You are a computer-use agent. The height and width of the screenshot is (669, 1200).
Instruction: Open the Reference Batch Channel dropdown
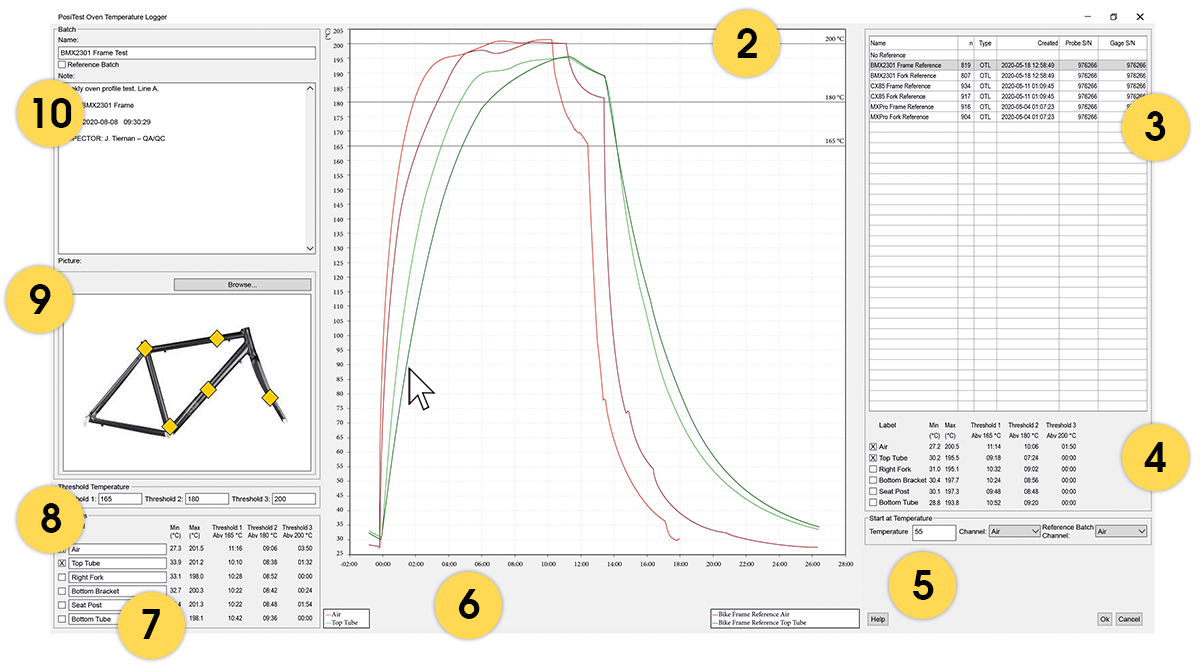(1121, 532)
